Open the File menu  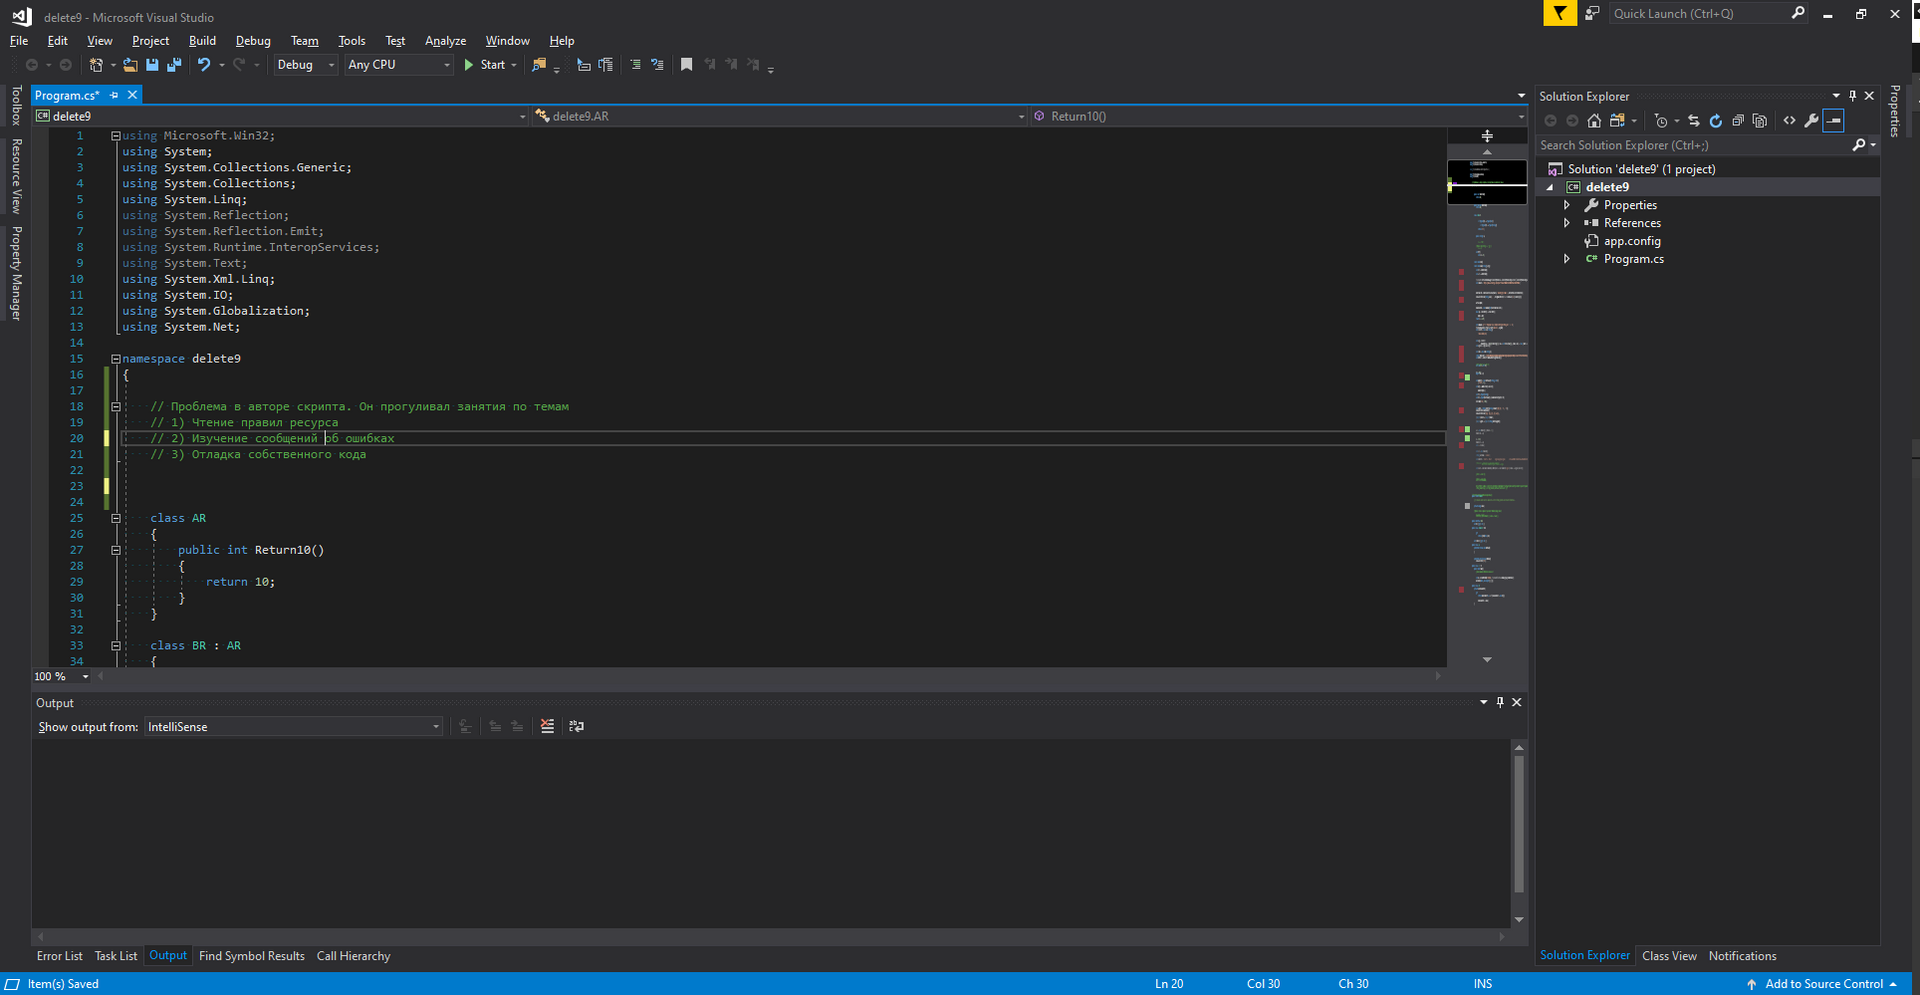[x=19, y=41]
